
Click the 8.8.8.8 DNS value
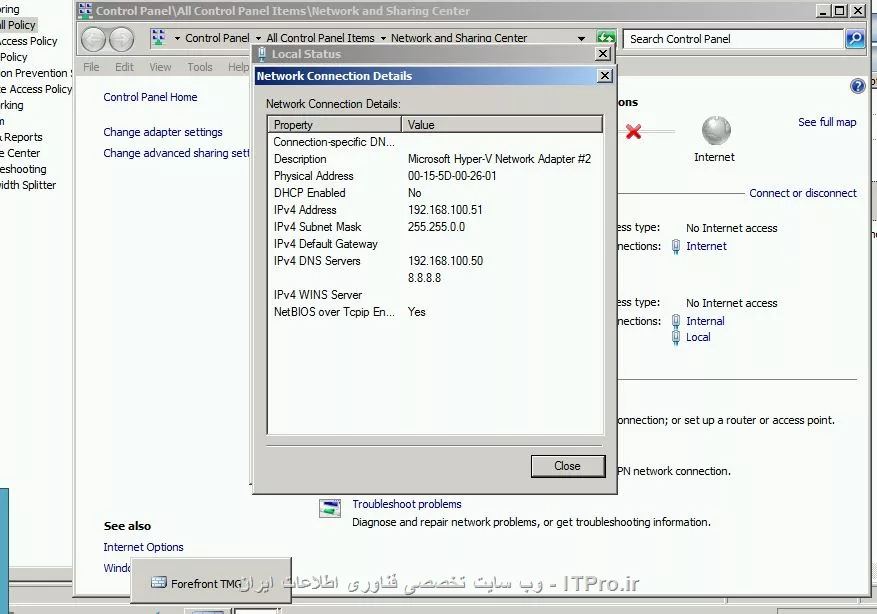point(424,278)
